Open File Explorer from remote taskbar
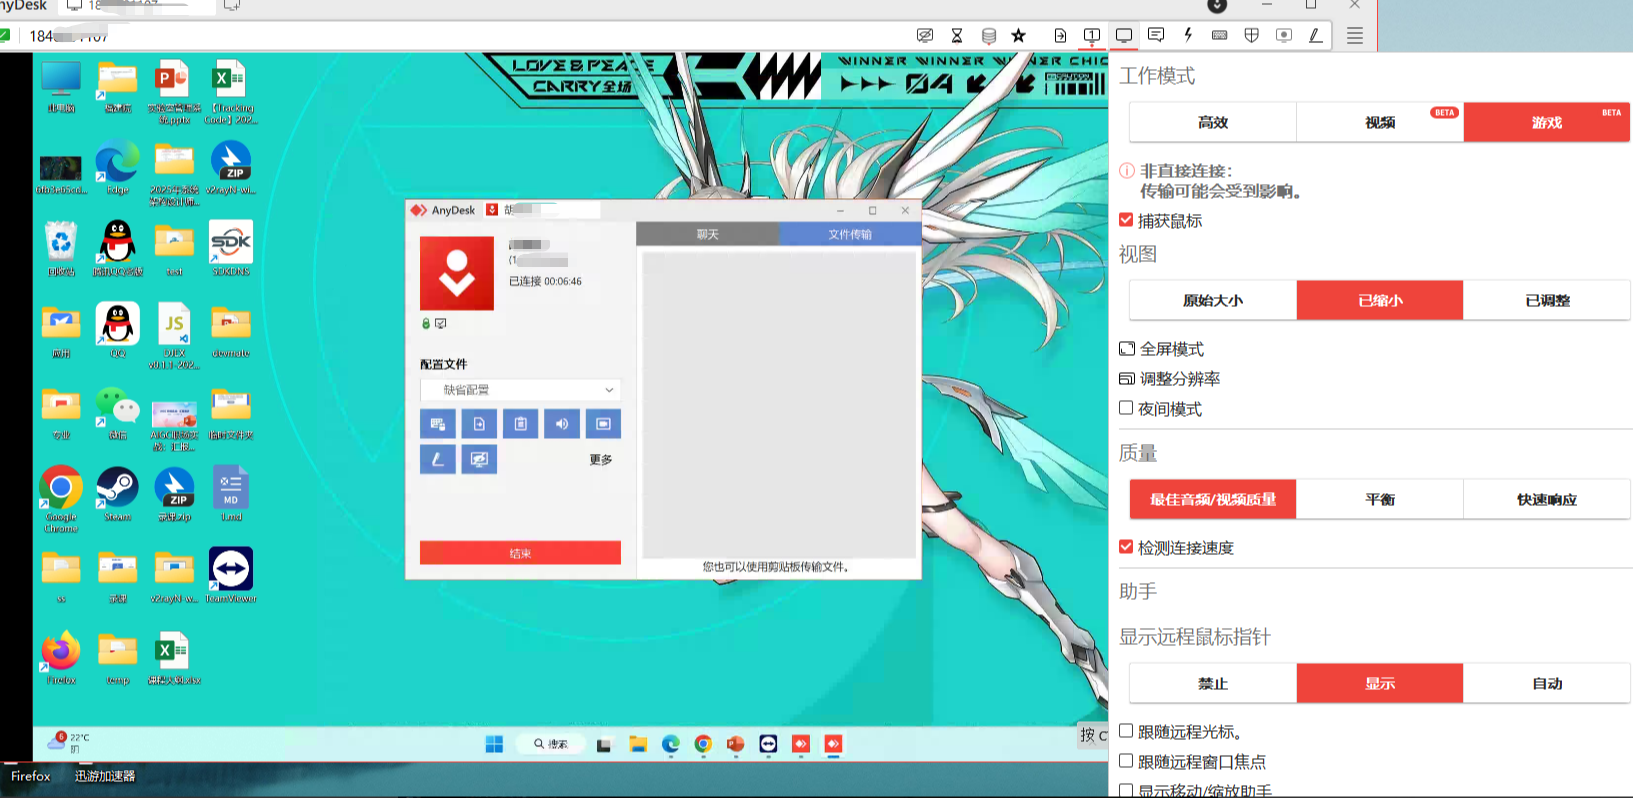This screenshot has width=1633, height=798. pos(638,744)
